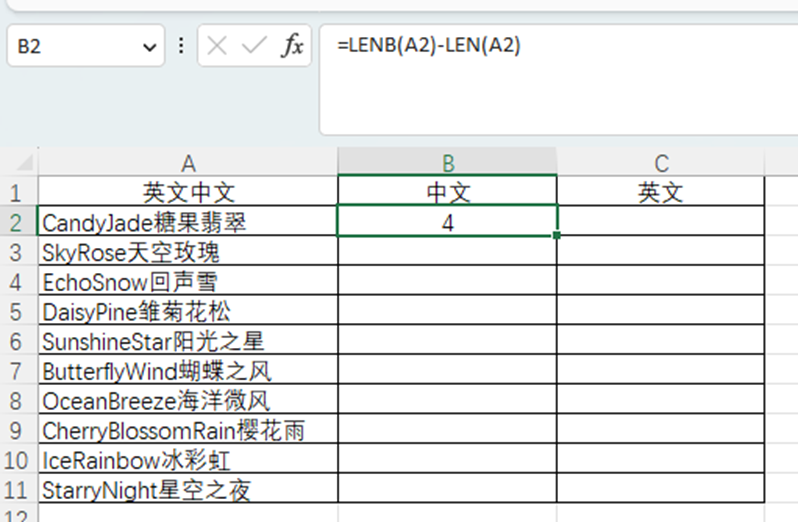798x522 pixels.
Task: Select row 4 header
Action: point(18,280)
